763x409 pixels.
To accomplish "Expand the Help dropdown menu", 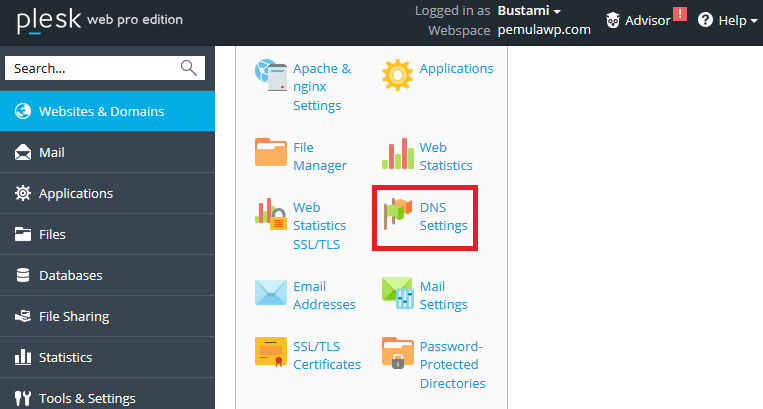I will [x=738, y=20].
